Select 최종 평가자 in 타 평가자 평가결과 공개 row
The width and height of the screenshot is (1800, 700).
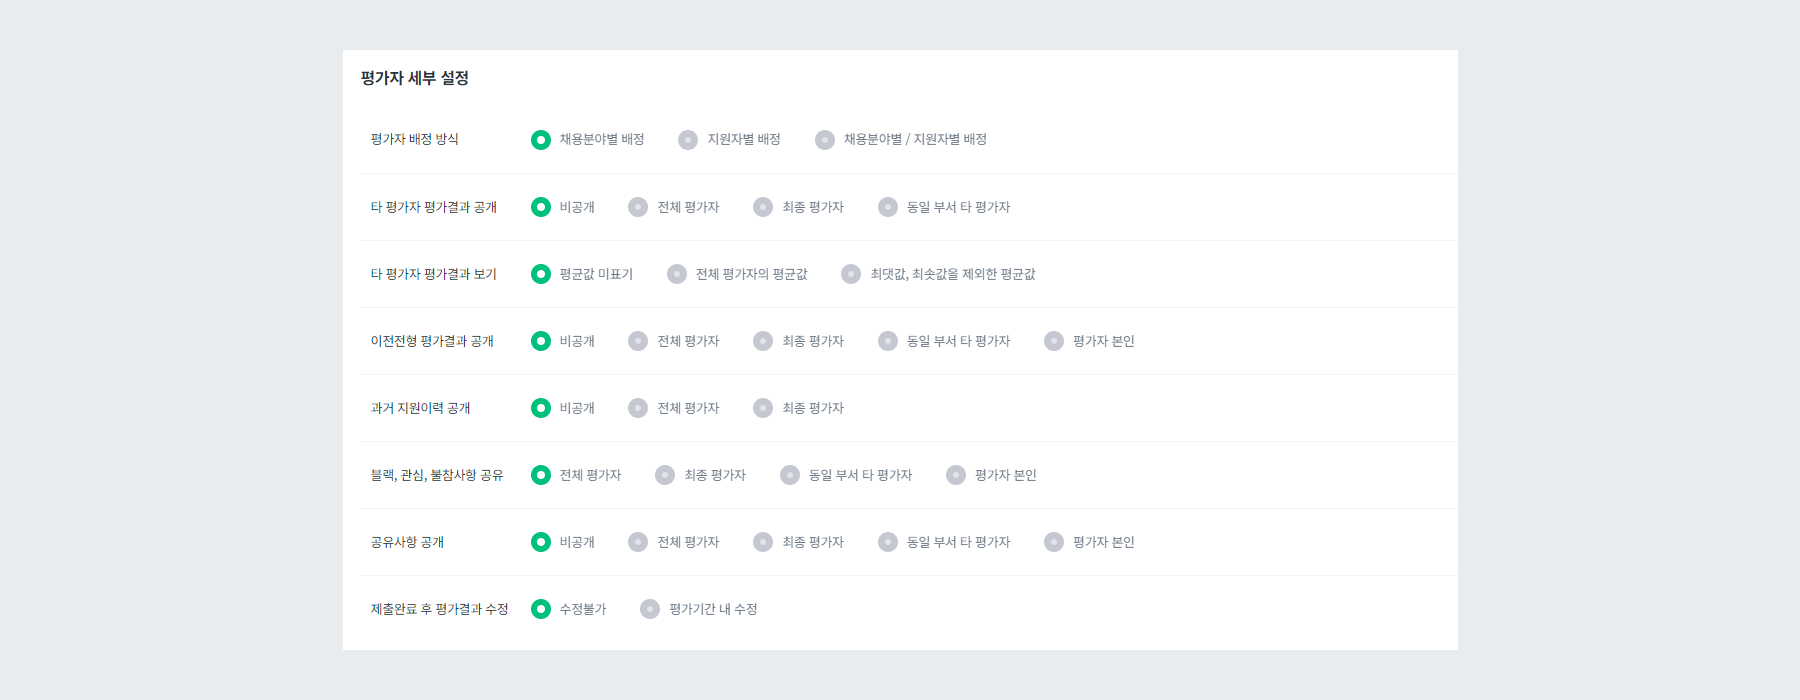[x=762, y=207]
